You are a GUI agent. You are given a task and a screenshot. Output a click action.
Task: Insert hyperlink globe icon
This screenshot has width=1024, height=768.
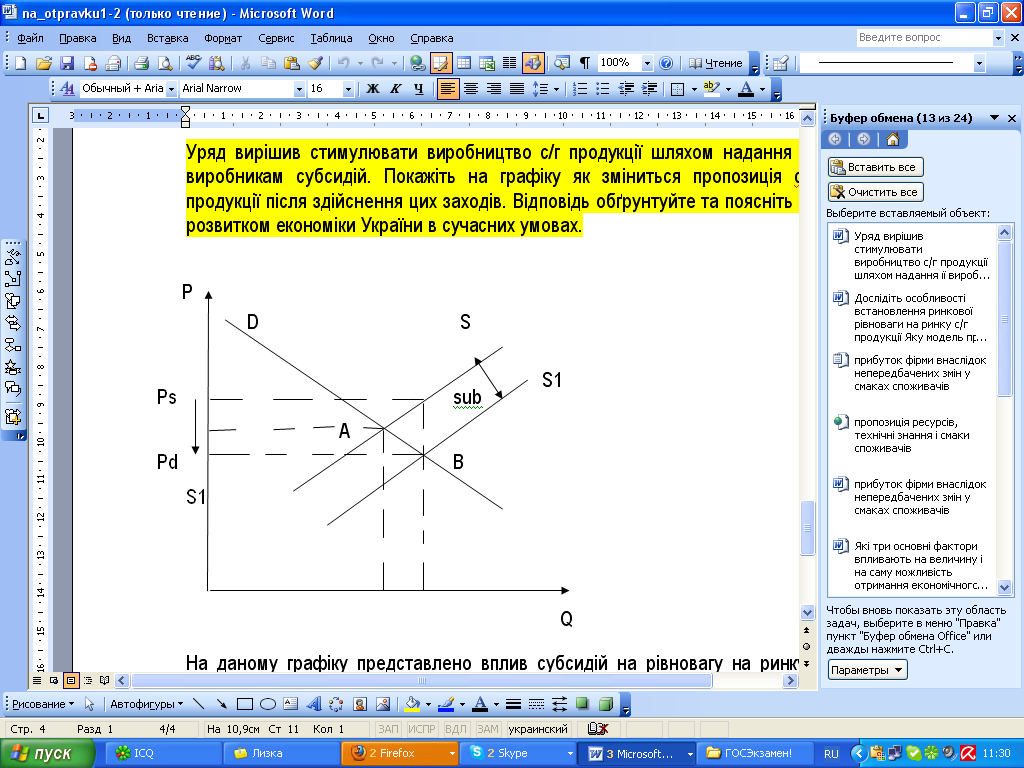pyautogui.click(x=418, y=63)
